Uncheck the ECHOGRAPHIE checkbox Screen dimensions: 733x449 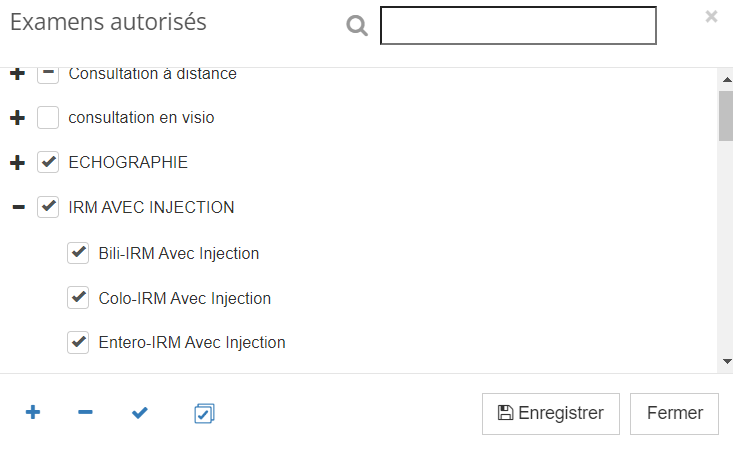pos(48,162)
